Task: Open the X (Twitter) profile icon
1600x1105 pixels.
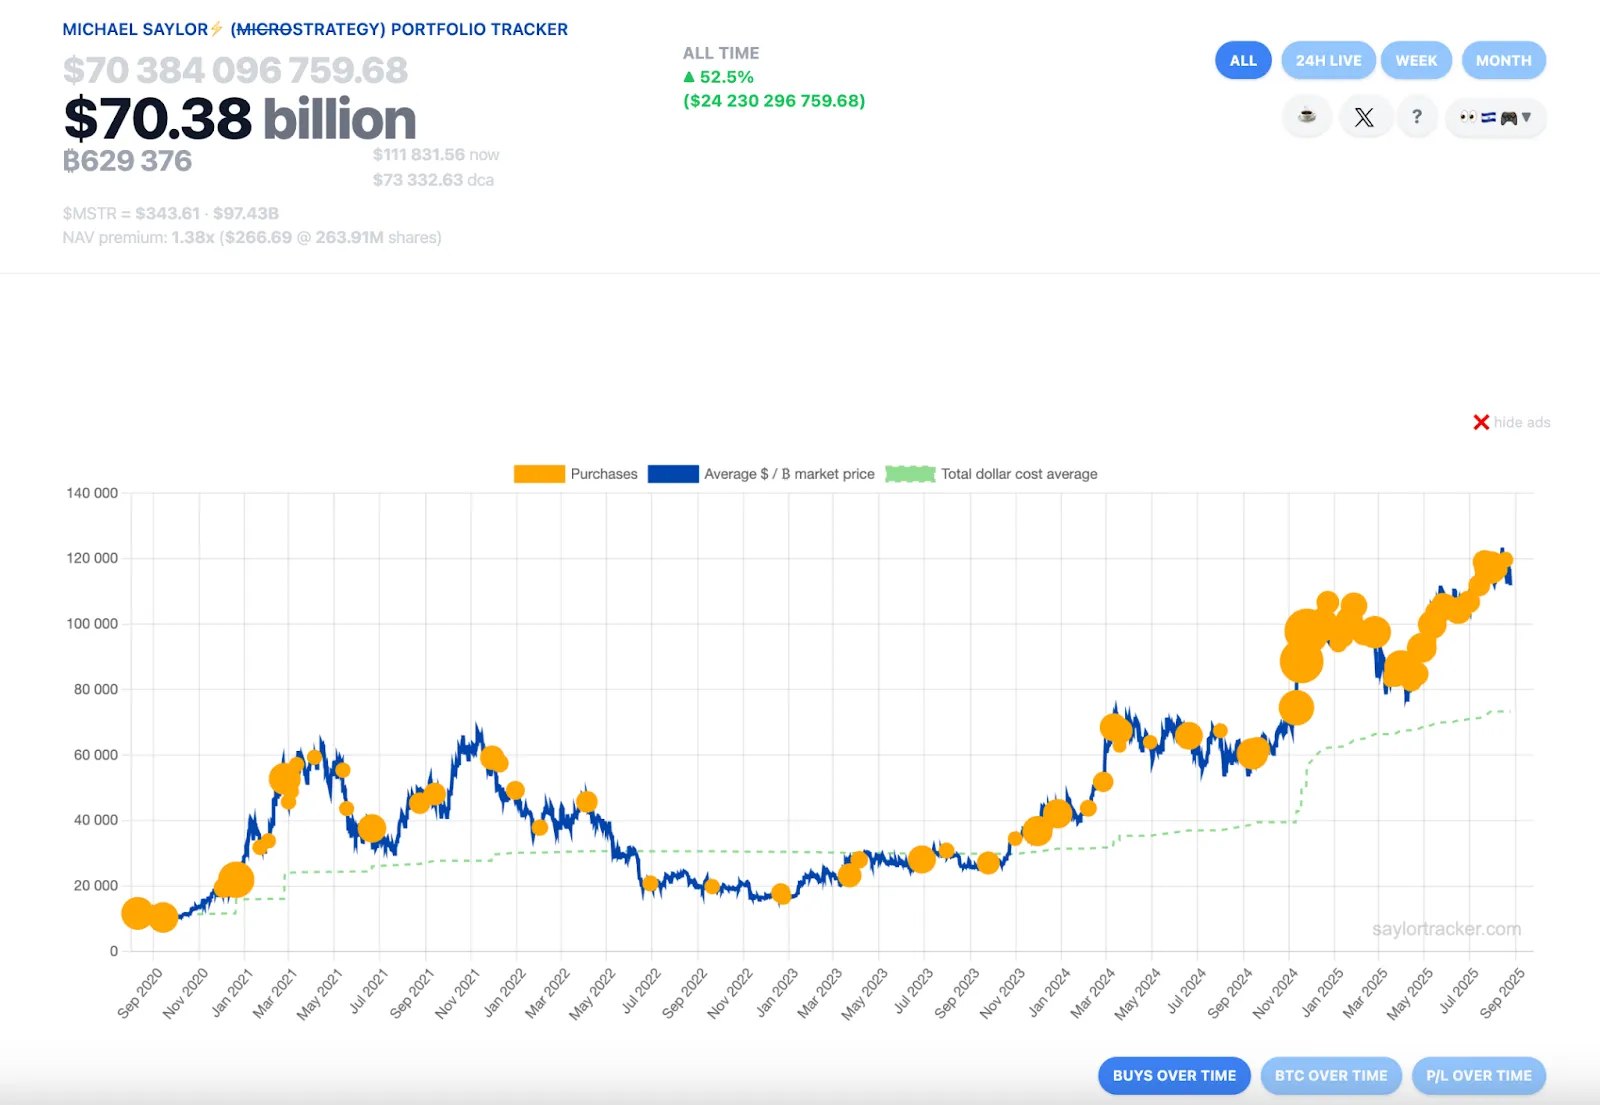Action: pyautogui.click(x=1364, y=117)
